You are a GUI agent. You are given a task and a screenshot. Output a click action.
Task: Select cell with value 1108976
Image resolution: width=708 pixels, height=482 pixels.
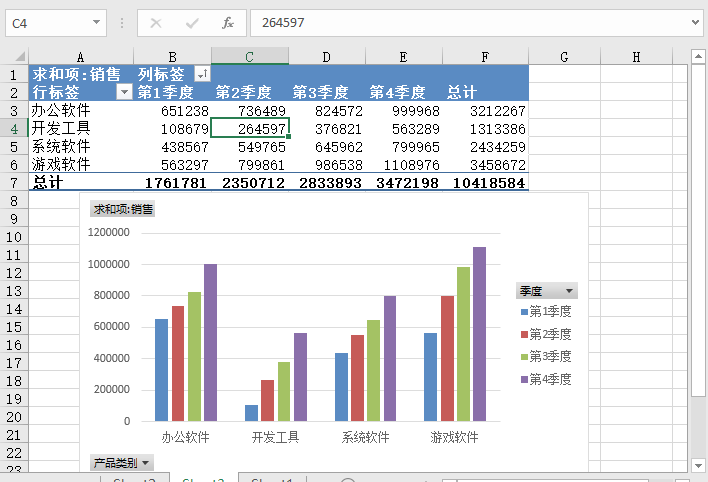click(x=404, y=164)
